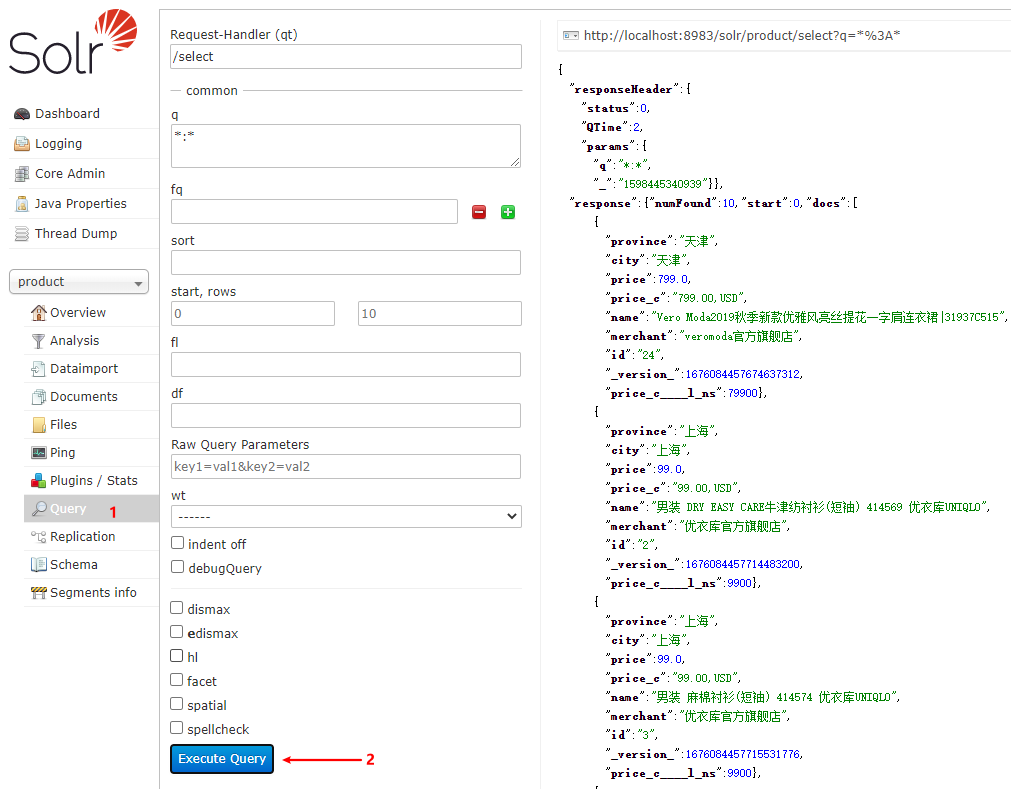Image resolution: width=1011 pixels, height=789 pixels.
Task: Click the Java Properties icon
Action: point(22,204)
